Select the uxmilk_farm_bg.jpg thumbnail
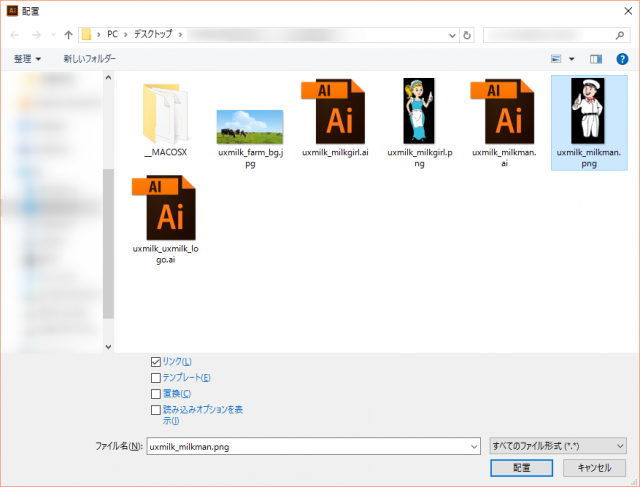 pos(249,127)
